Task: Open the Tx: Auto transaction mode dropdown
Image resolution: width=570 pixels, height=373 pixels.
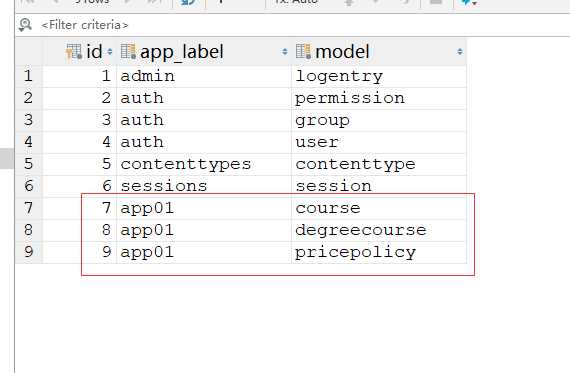Action: (296, 2)
